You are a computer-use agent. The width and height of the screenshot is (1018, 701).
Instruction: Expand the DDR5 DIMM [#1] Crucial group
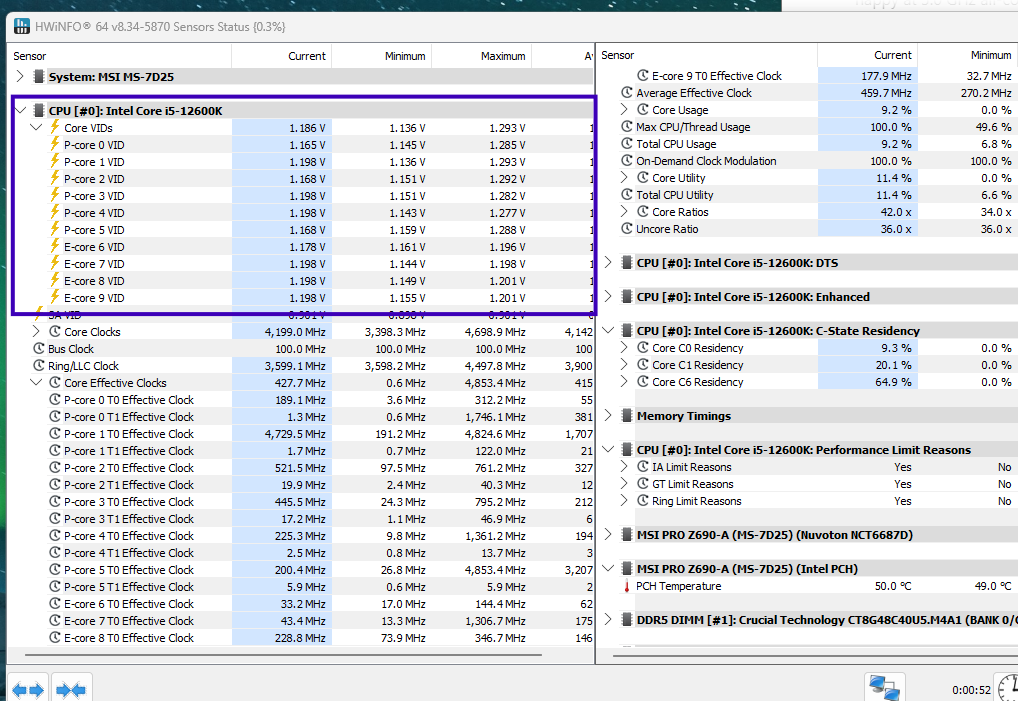tap(608, 619)
